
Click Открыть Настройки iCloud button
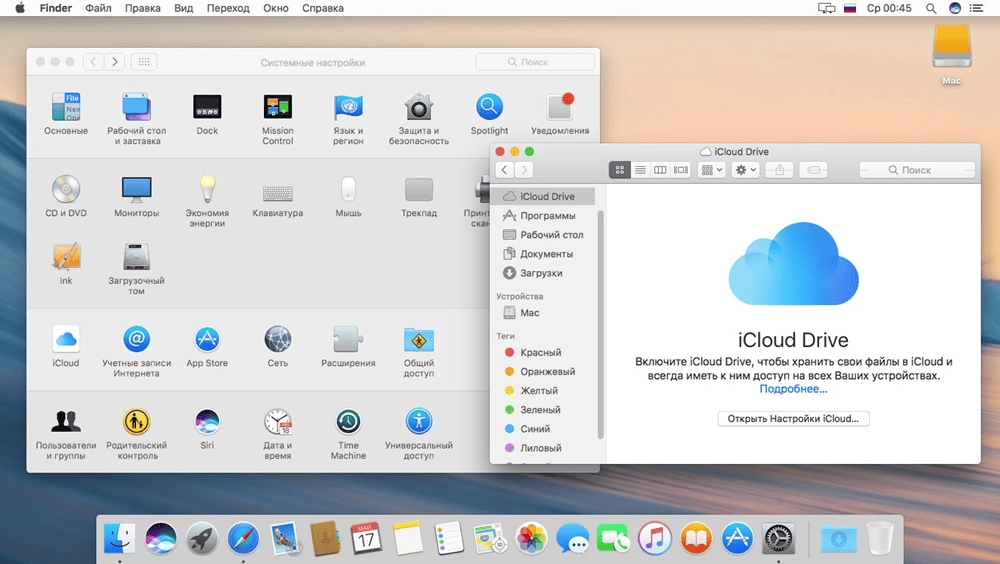(793, 419)
